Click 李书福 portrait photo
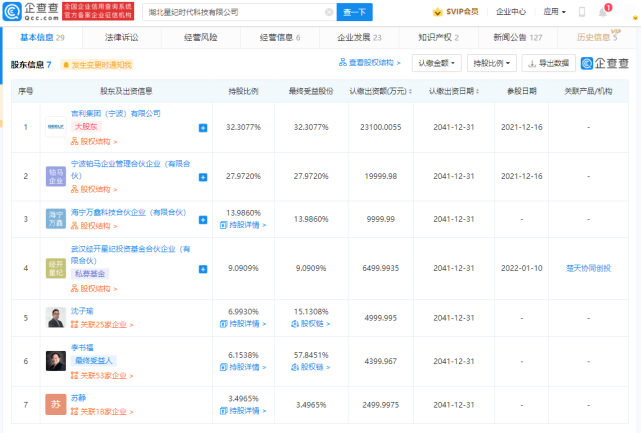The height and width of the screenshot is (433, 641). [56, 361]
